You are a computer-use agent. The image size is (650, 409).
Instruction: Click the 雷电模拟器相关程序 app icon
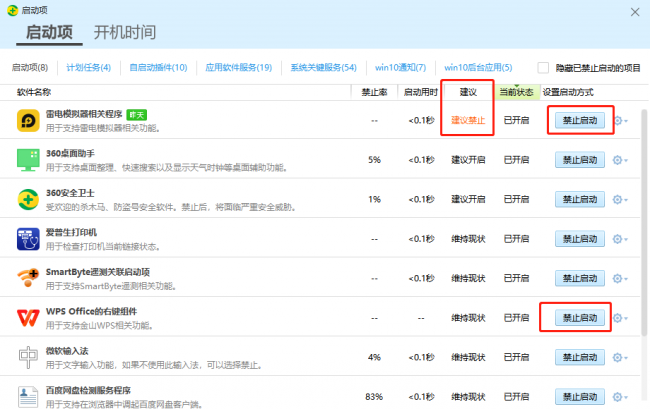pos(28,121)
